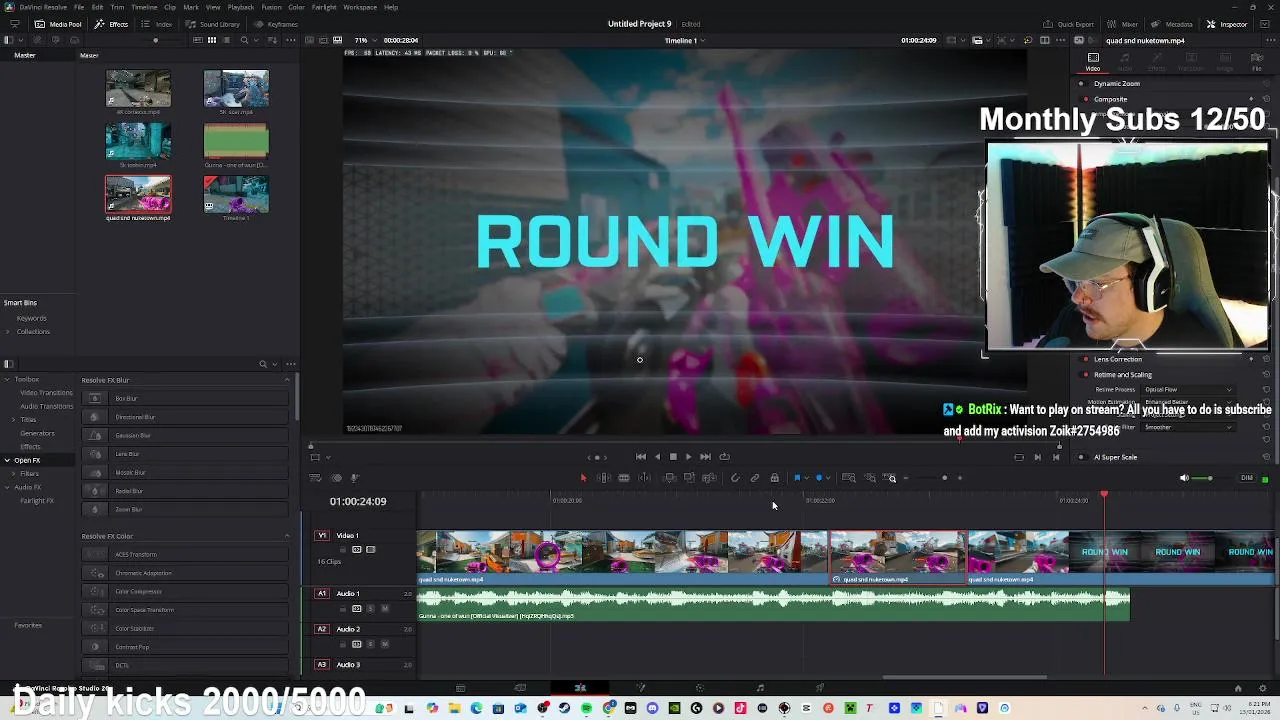This screenshot has width=1280, height=720.
Task: Play timeline in reverse
Action: pos(657,457)
